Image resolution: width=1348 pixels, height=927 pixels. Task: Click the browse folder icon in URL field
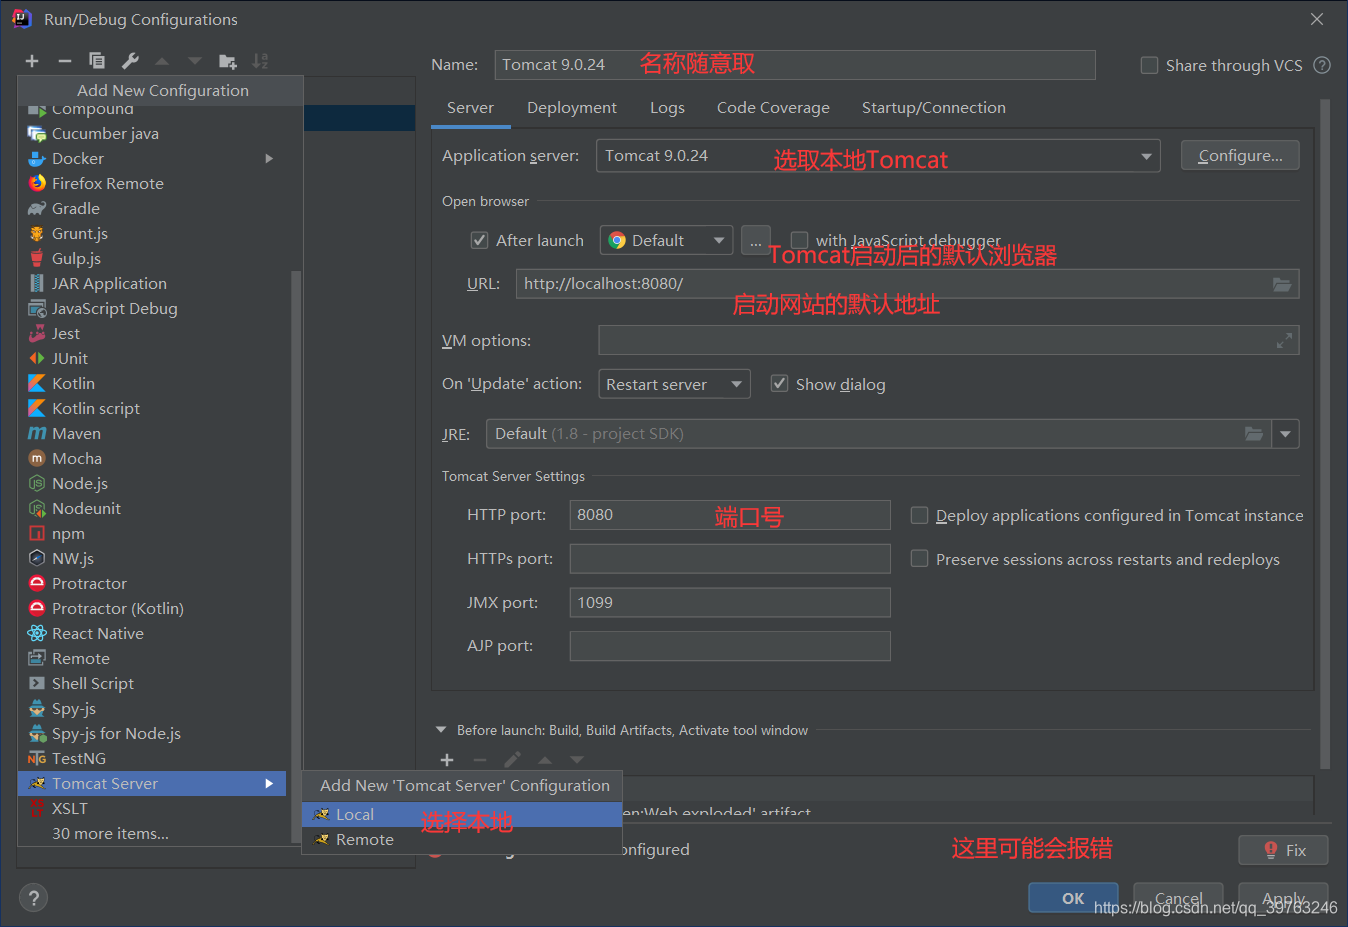coord(1281,284)
